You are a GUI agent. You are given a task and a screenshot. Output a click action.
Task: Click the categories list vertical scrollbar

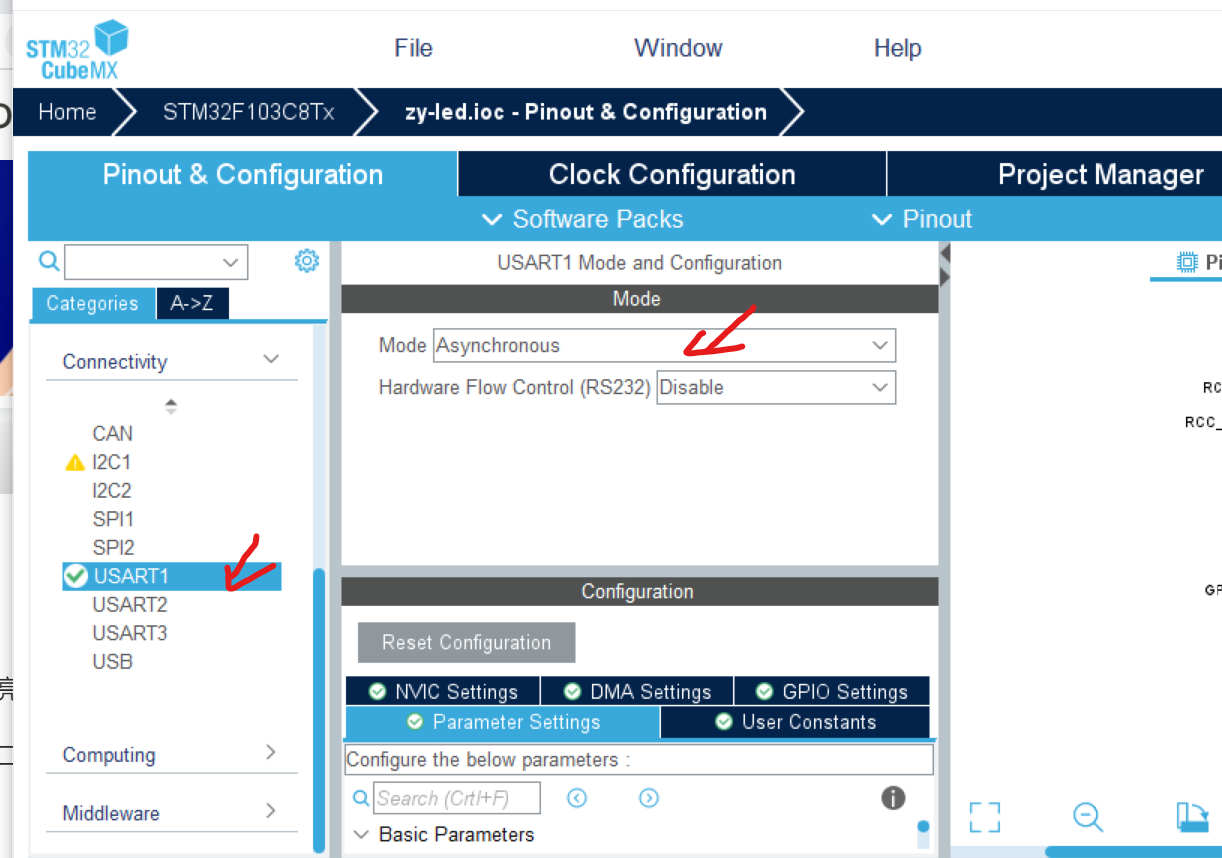pyautogui.click(x=319, y=711)
